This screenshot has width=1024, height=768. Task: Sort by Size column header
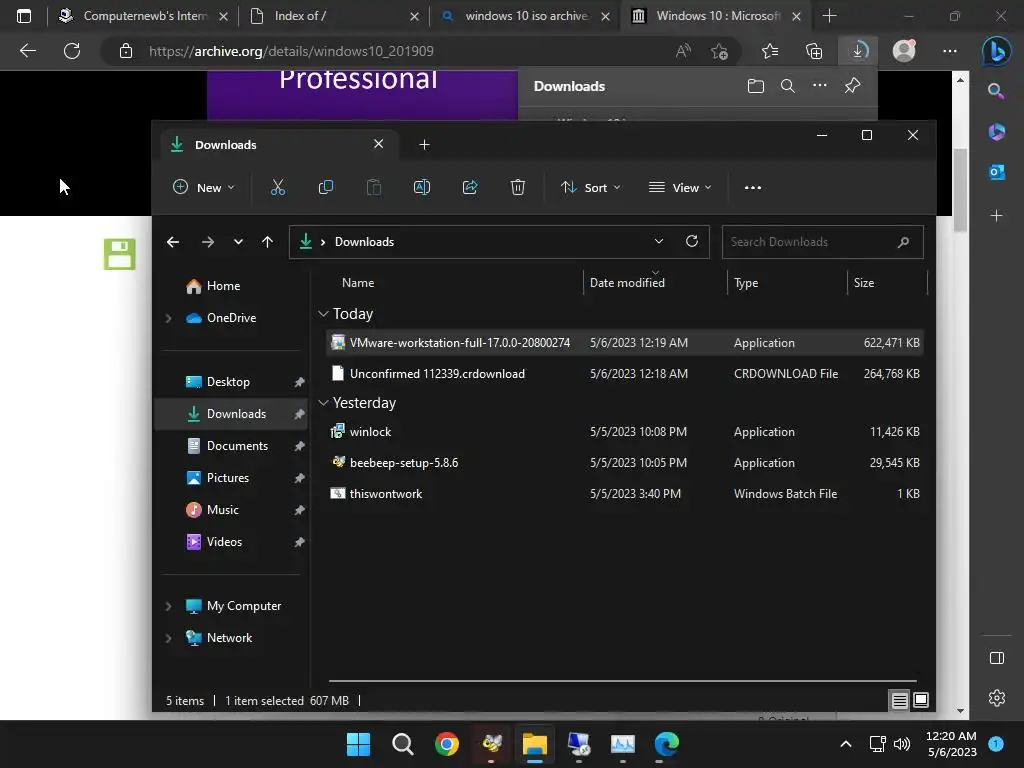pyautogui.click(x=863, y=283)
